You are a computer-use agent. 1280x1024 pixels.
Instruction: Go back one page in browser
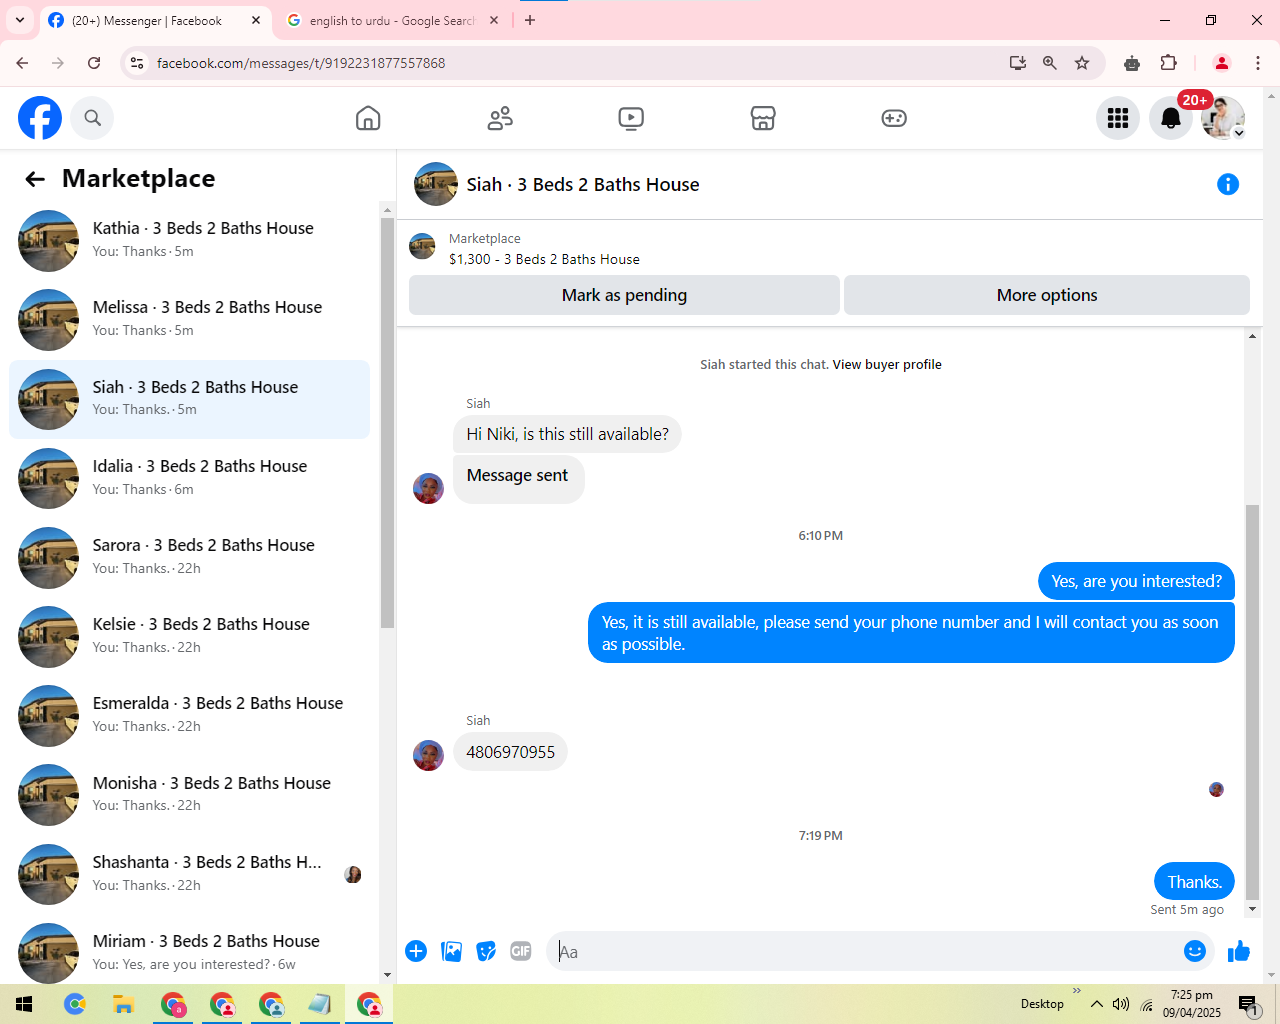22,63
